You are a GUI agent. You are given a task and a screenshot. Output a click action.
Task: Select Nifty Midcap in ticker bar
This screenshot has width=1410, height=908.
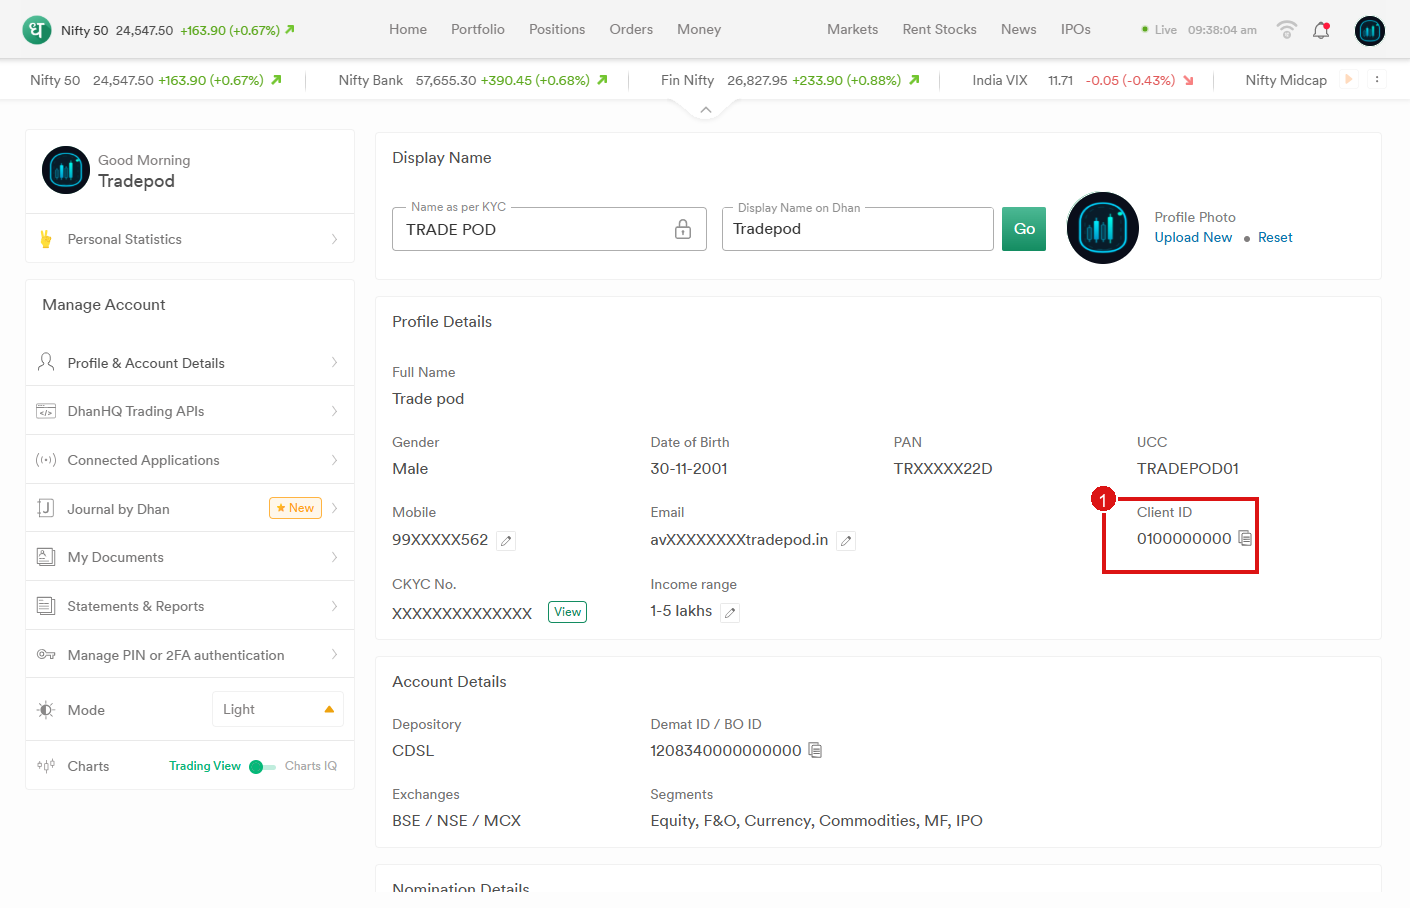tap(1286, 80)
